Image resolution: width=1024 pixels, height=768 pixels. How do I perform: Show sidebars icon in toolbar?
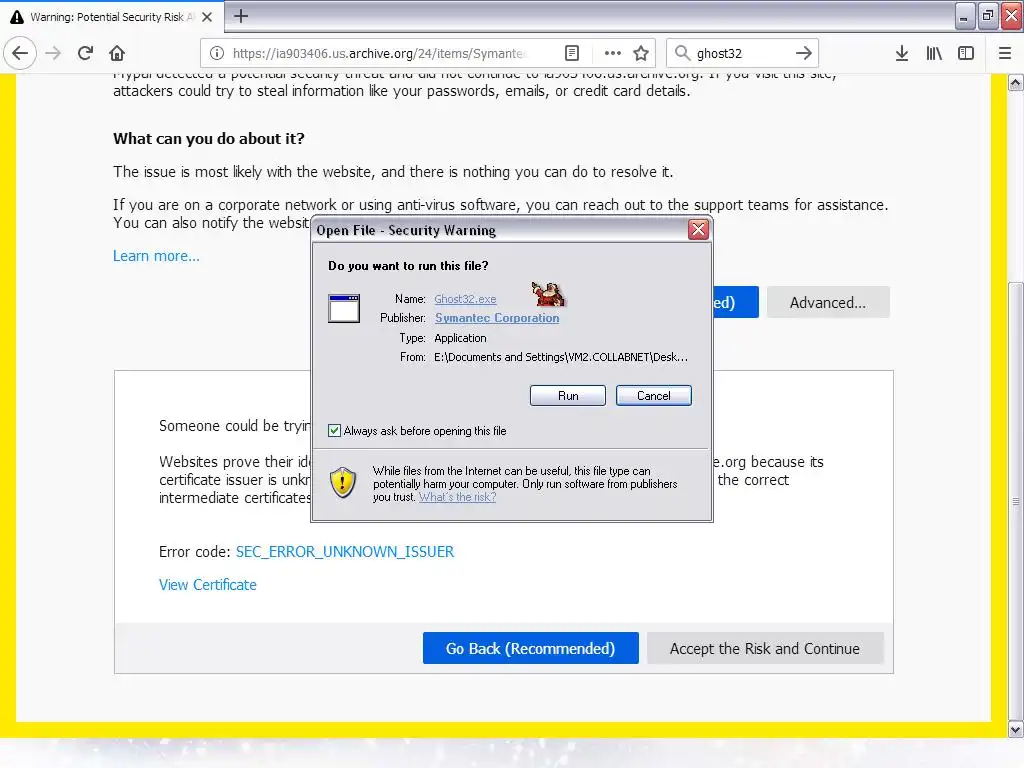click(966, 53)
